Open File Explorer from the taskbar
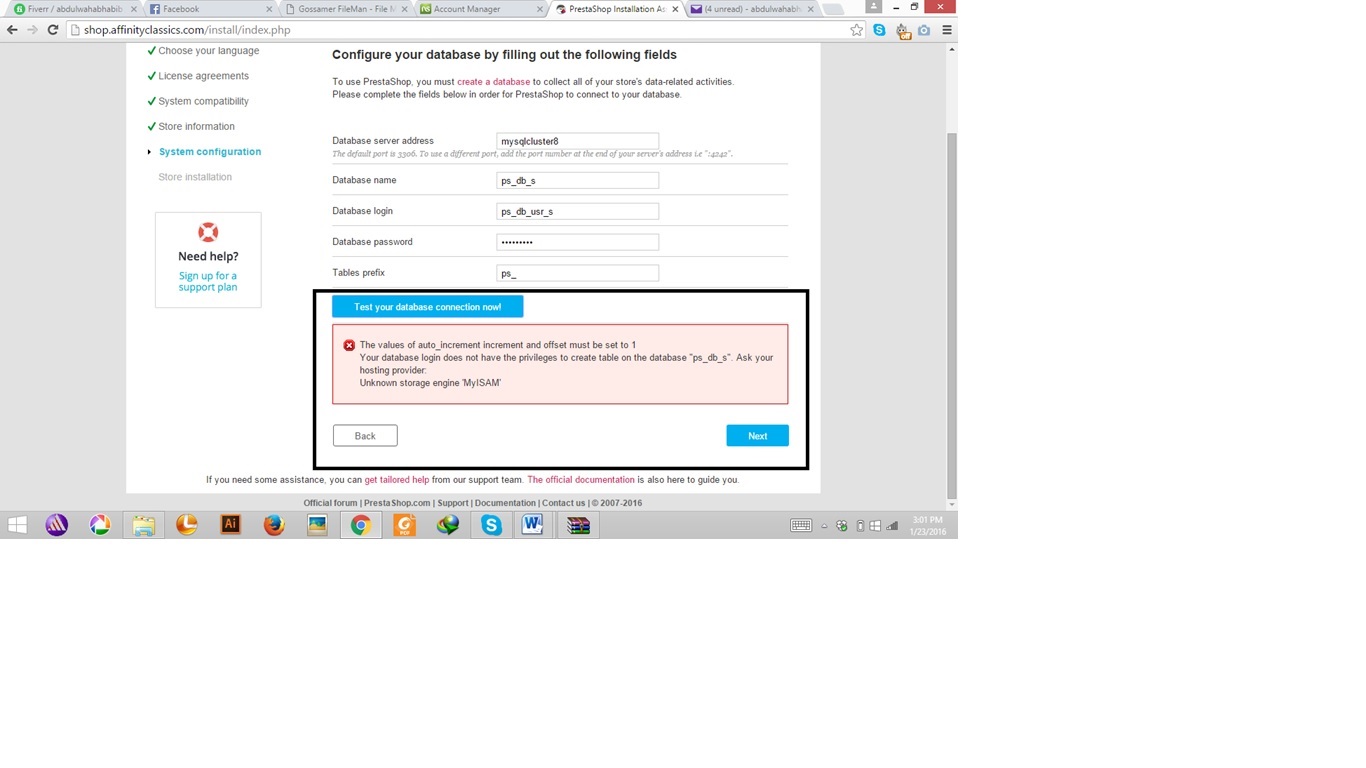Screen dimensions: 1366x768 pos(144,525)
